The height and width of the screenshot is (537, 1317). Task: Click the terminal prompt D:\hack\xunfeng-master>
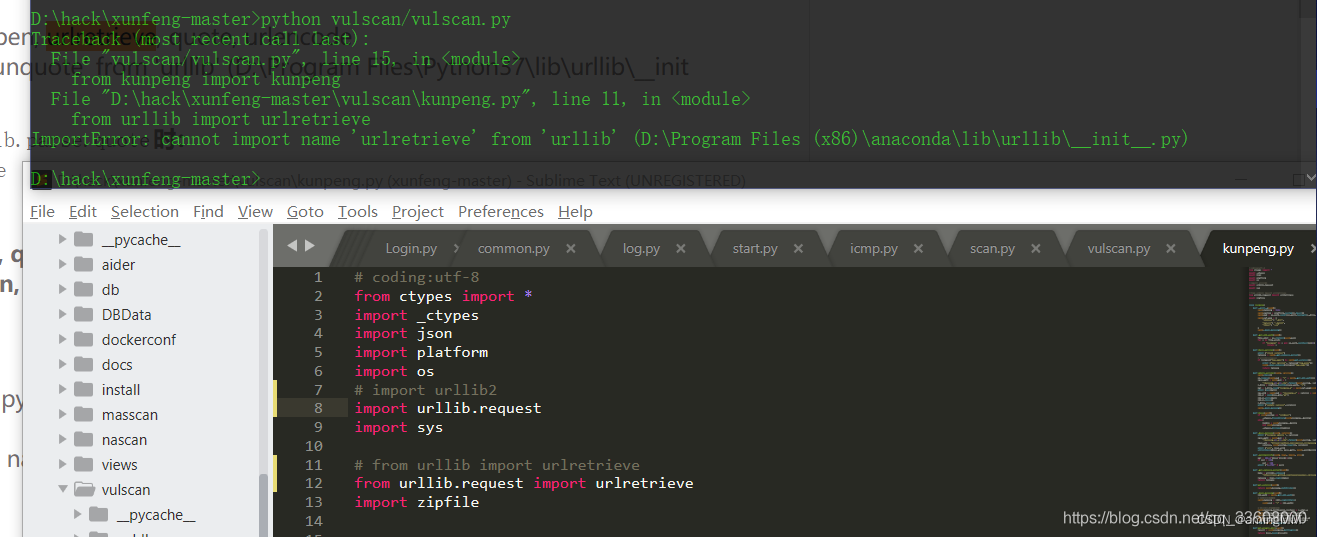click(x=145, y=179)
